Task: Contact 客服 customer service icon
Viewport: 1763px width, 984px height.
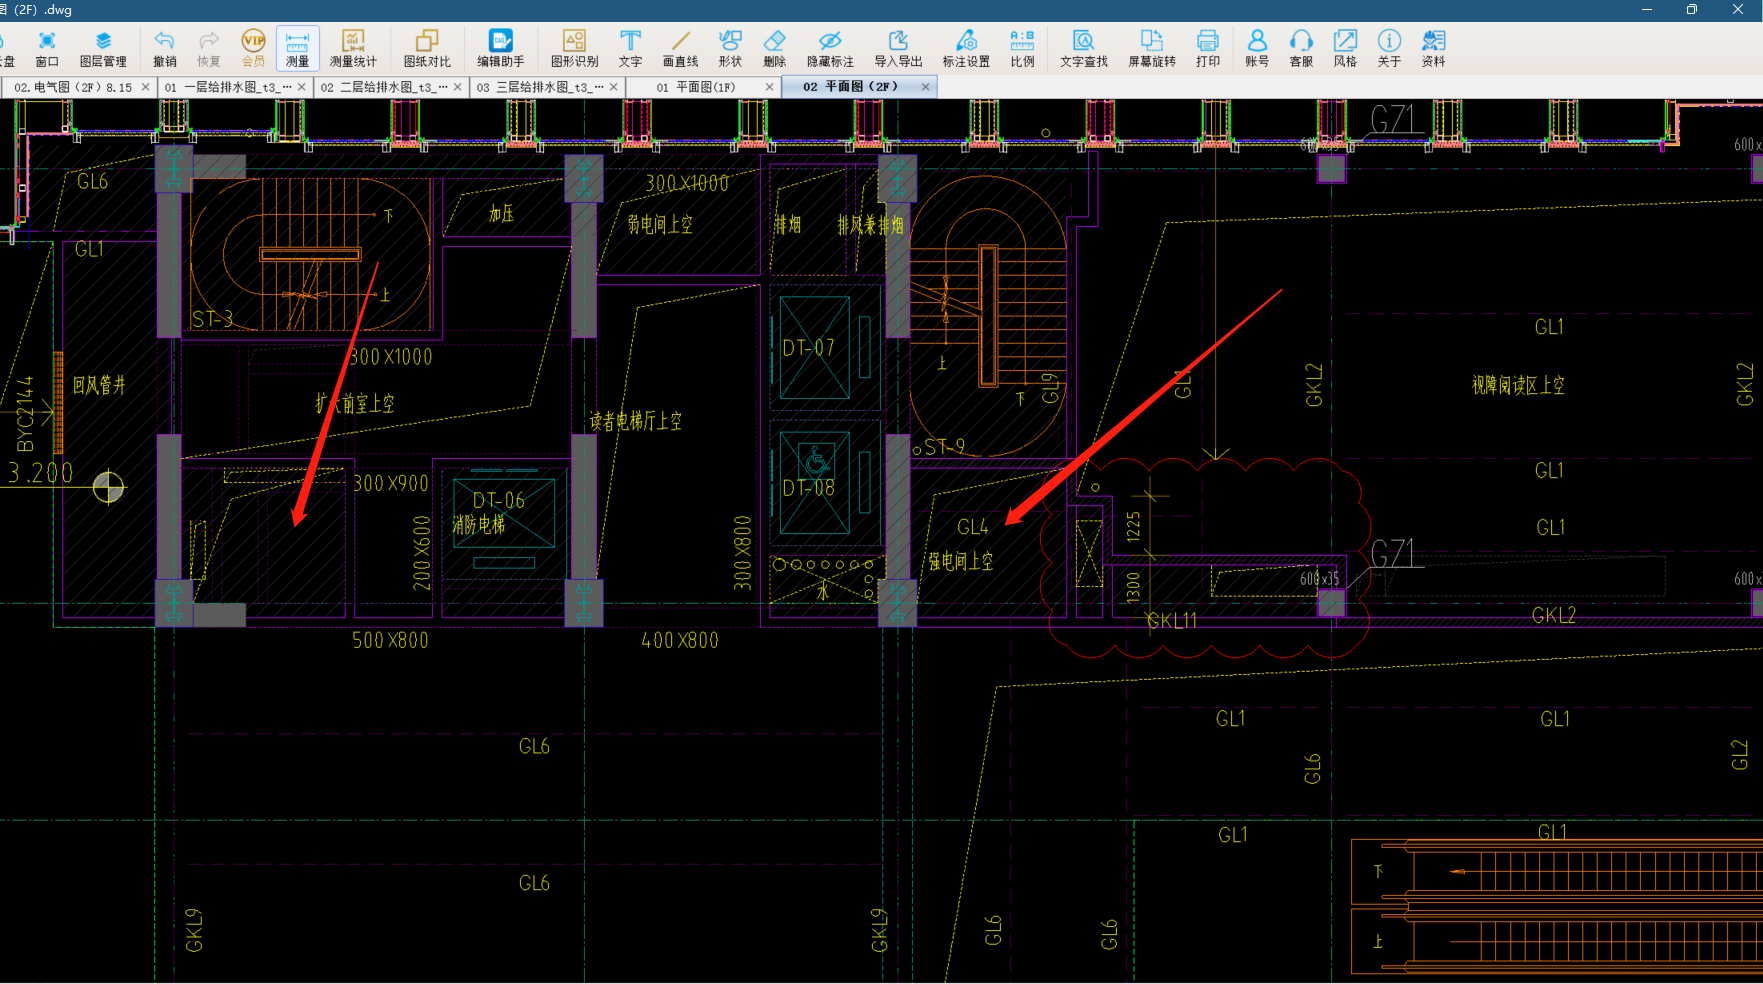Action: coord(1301,48)
